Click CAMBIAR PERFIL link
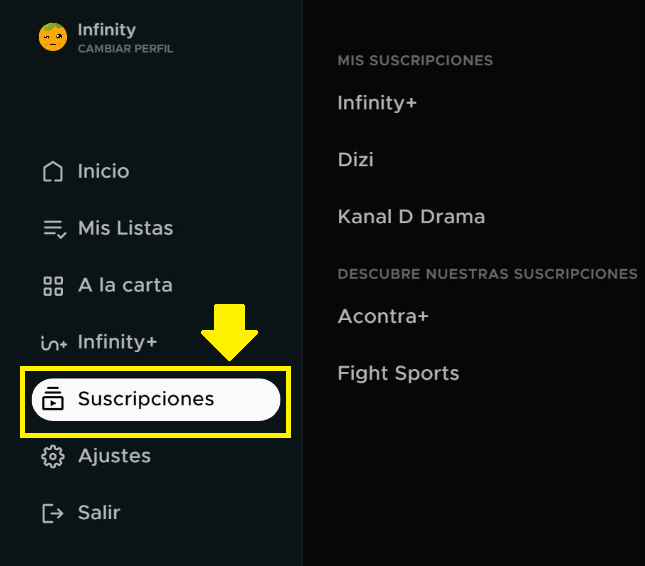The width and height of the screenshot is (645, 566). [x=125, y=49]
